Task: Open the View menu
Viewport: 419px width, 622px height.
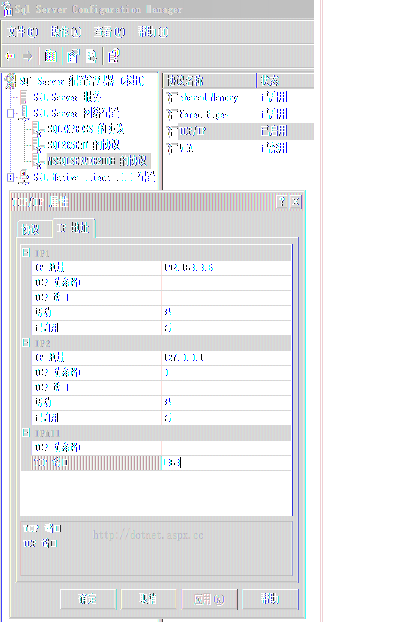Action: (110, 31)
